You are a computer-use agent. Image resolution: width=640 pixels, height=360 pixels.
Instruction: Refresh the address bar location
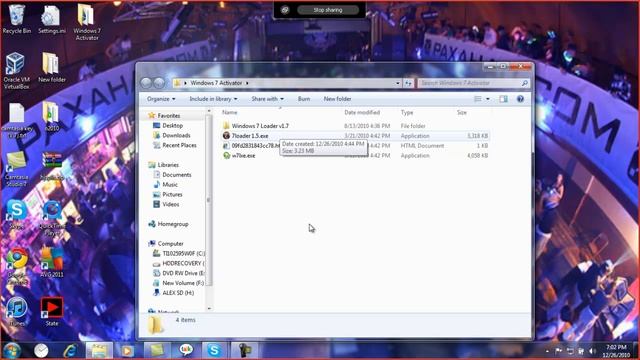tap(408, 83)
